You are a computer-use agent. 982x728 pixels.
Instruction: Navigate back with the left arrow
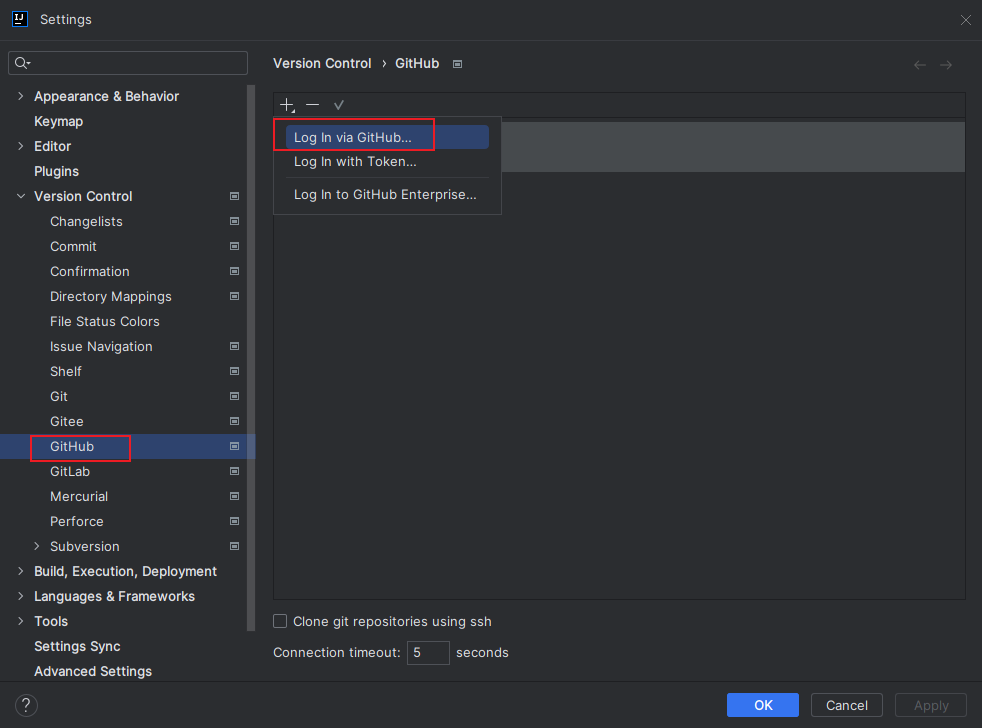pos(919,65)
